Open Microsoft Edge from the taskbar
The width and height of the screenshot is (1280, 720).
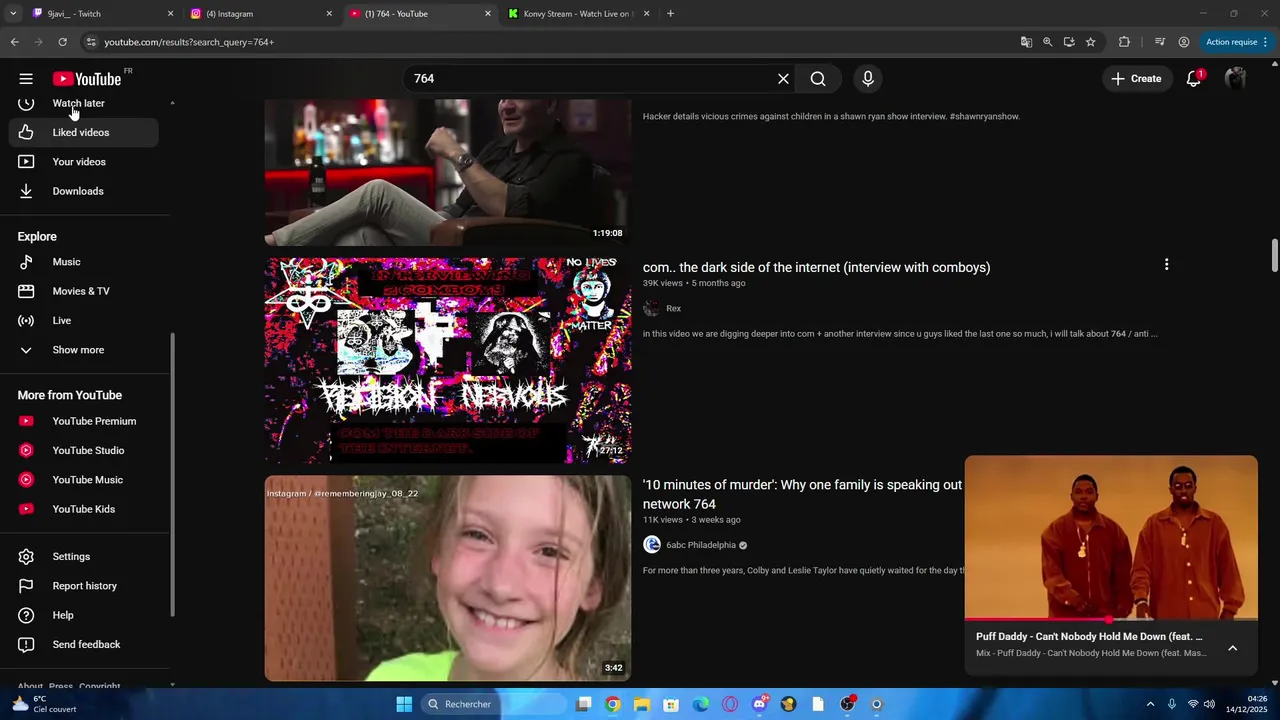(701, 704)
